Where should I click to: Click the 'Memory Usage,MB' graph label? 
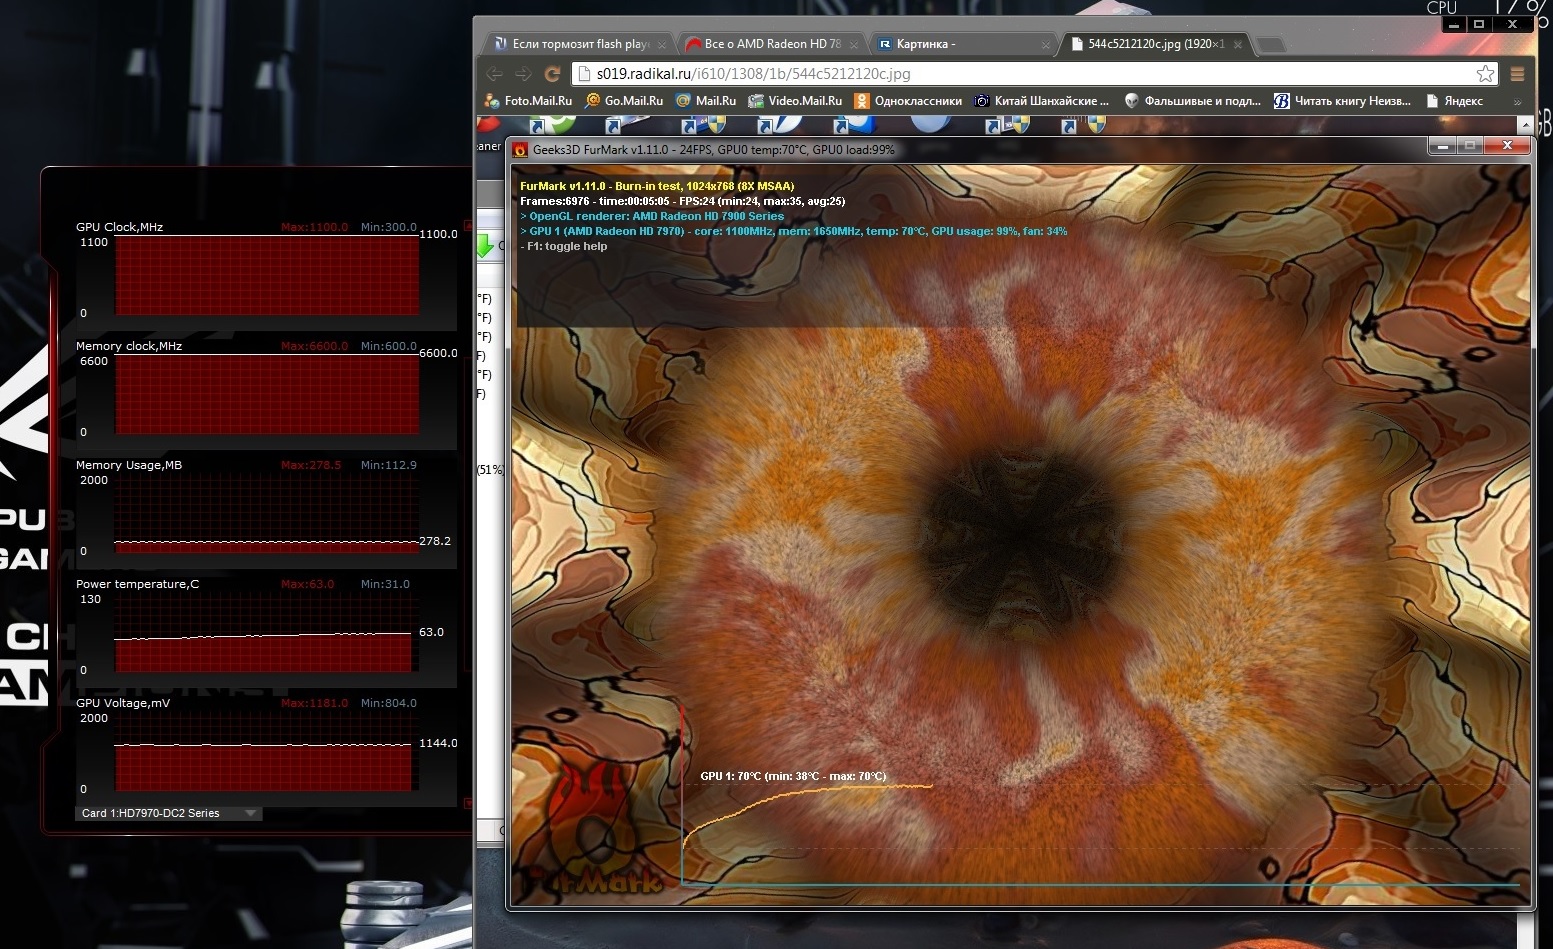pyautogui.click(x=129, y=465)
